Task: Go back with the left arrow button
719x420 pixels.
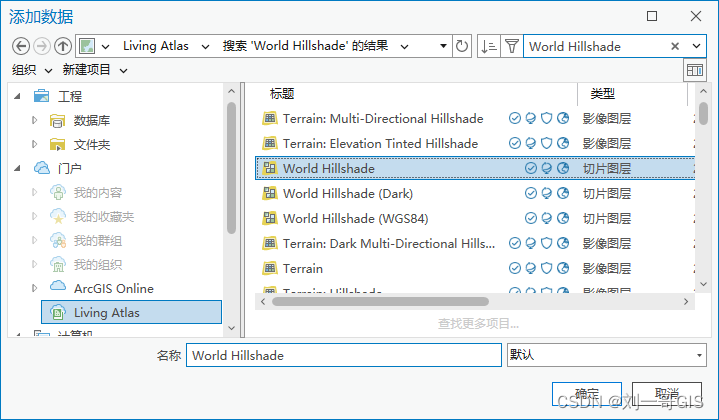Action: point(21,46)
